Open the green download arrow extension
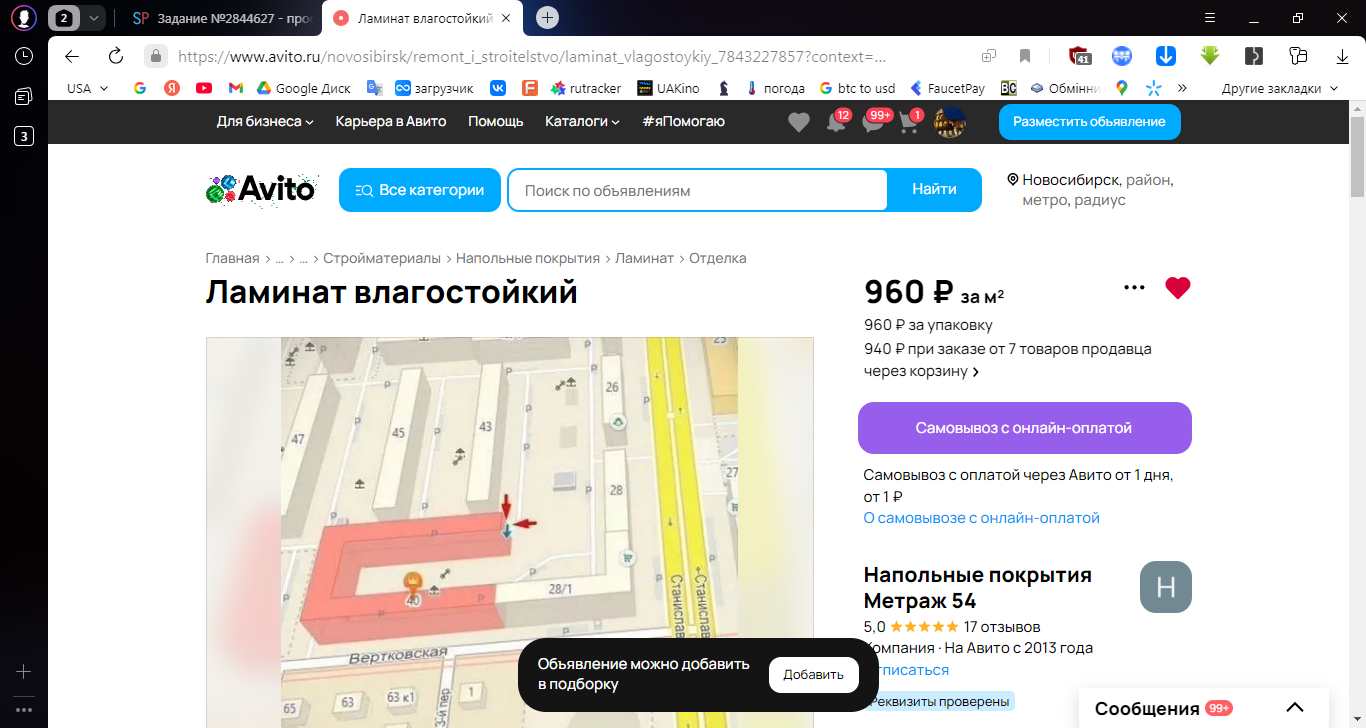This screenshot has height=728, width=1366. [1210, 56]
